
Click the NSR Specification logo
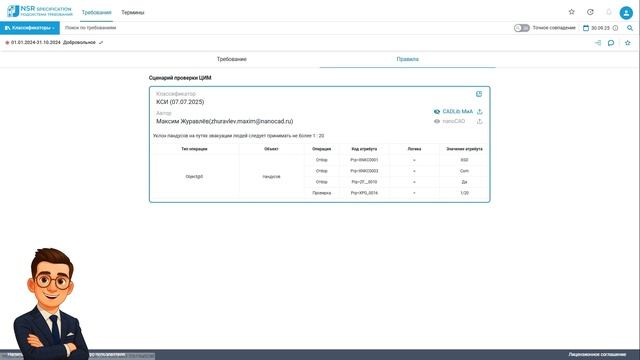tap(39, 11)
